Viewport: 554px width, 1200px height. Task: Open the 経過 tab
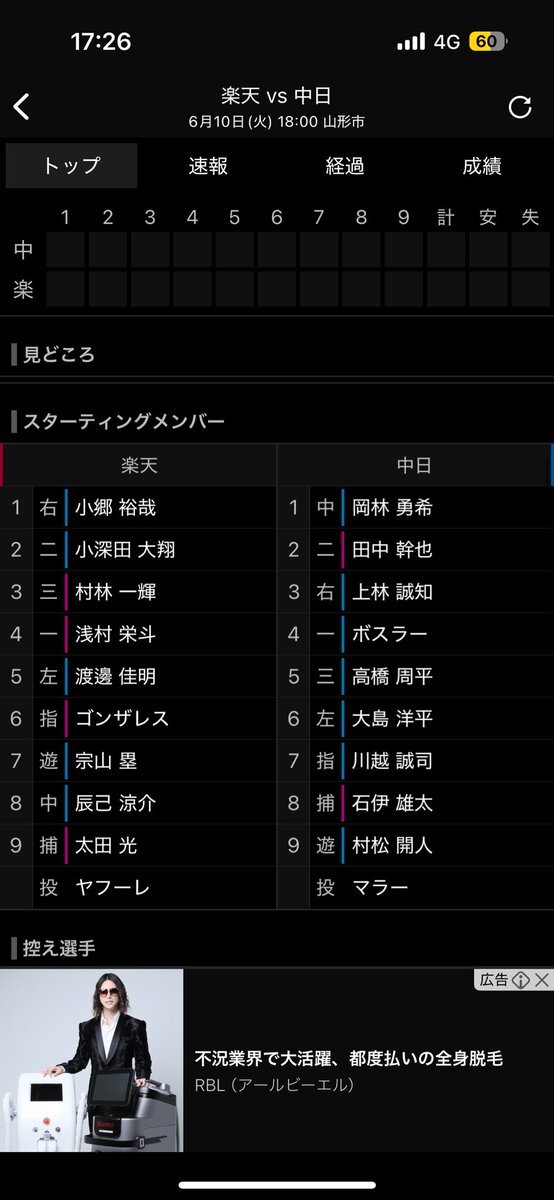pos(345,166)
